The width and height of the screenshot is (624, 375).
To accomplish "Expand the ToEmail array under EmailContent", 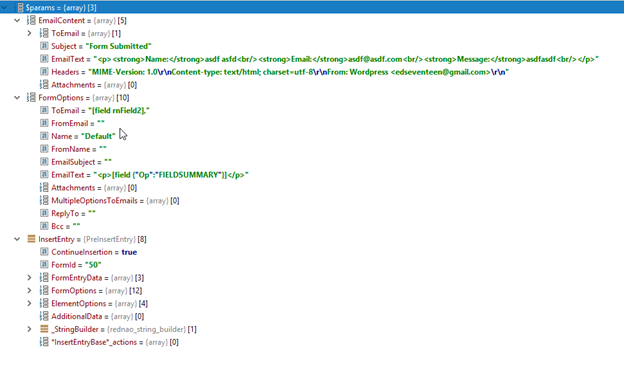I will (x=29, y=33).
